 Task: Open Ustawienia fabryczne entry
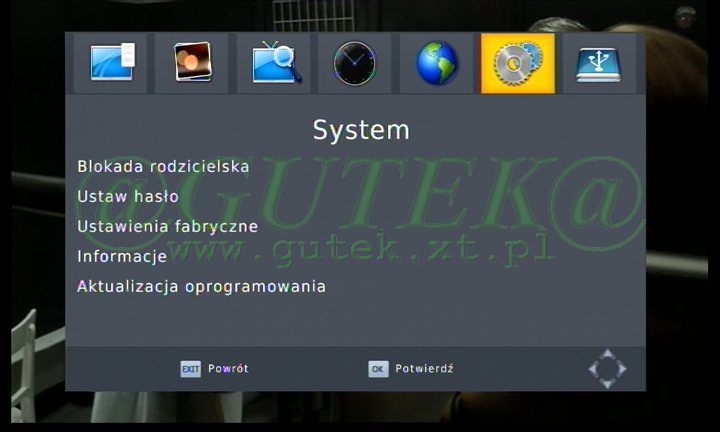(168, 226)
